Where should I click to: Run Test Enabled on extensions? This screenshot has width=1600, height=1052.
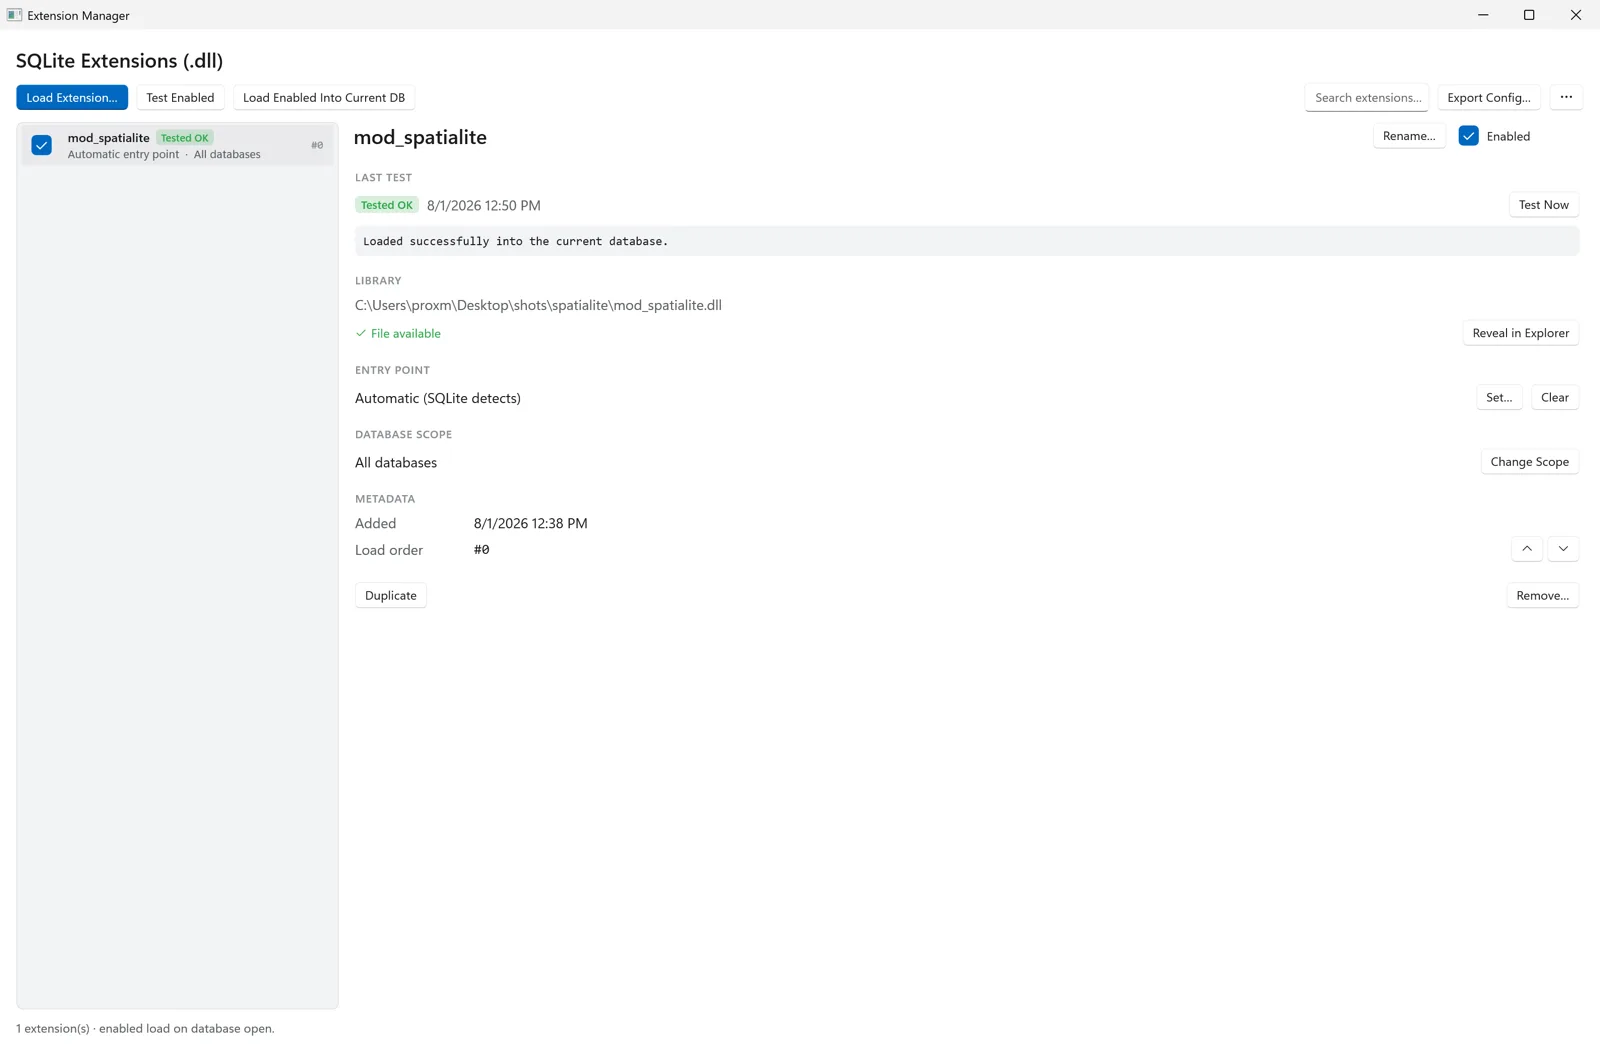tap(180, 97)
